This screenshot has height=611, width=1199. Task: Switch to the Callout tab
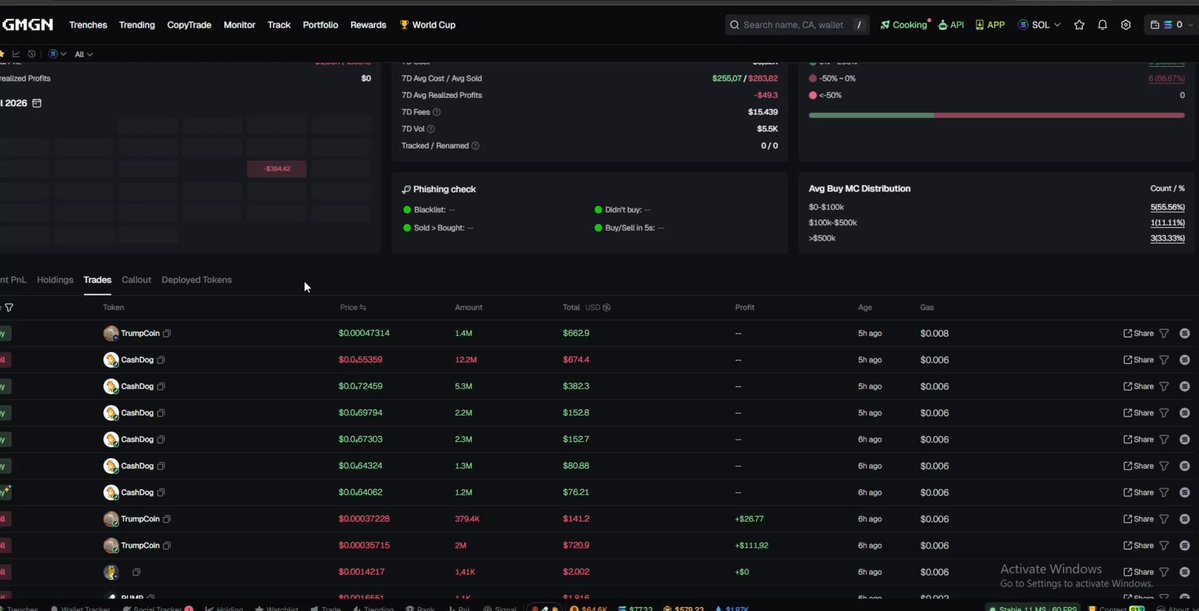pos(136,280)
